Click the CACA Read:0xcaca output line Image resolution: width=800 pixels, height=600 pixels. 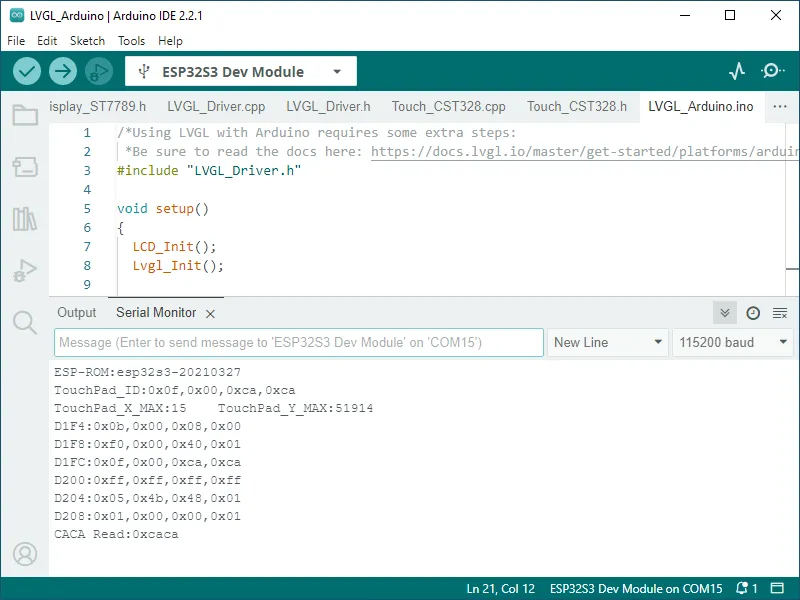tap(116, 534)
